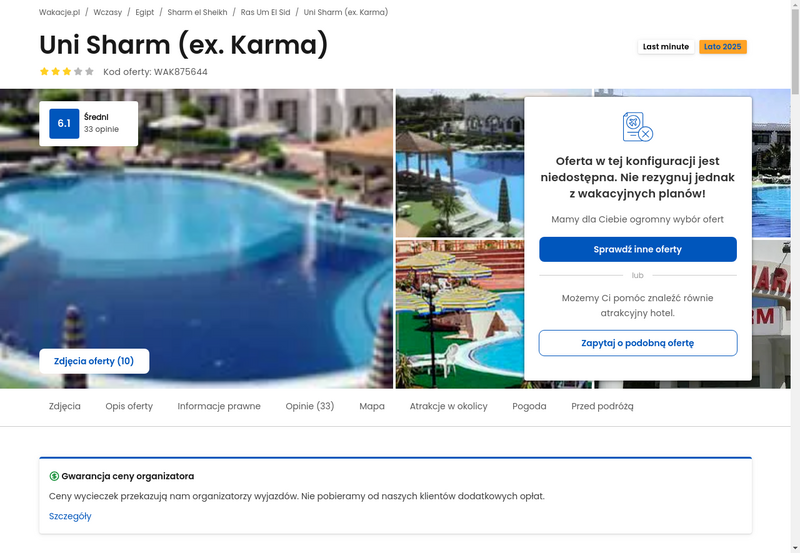Go to Atrakcje w okolicy tab

[x=448, y=406]
